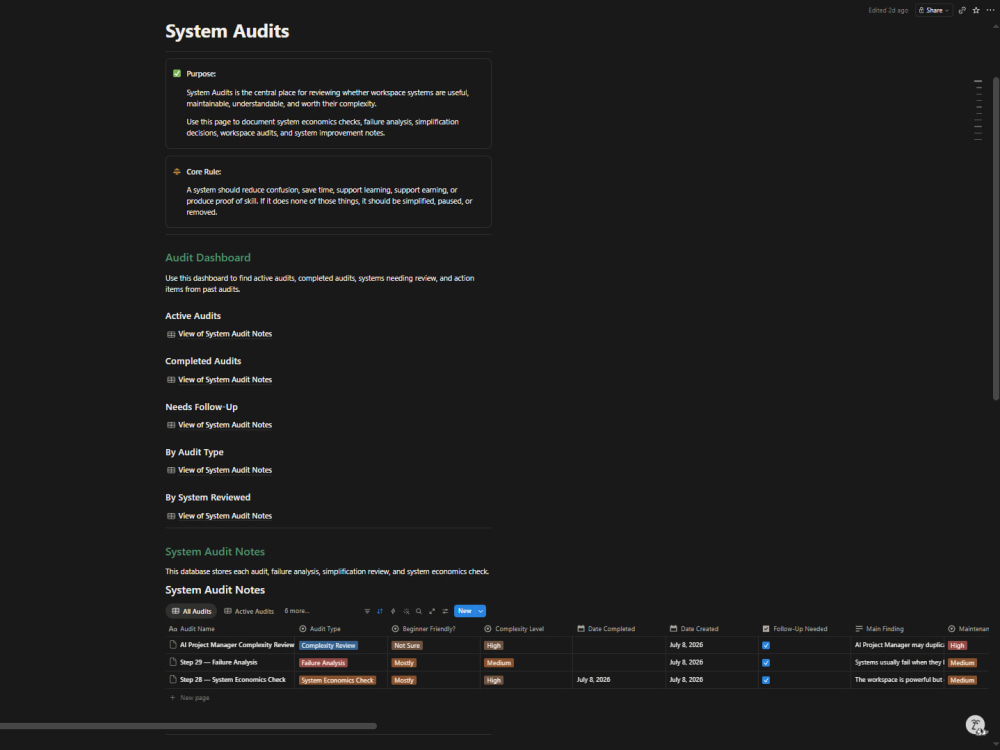Viewport: 1000px width, 750px height.
Task: Open the View of System Audit Notes link under Completed Audits
Action: point(224,379)
